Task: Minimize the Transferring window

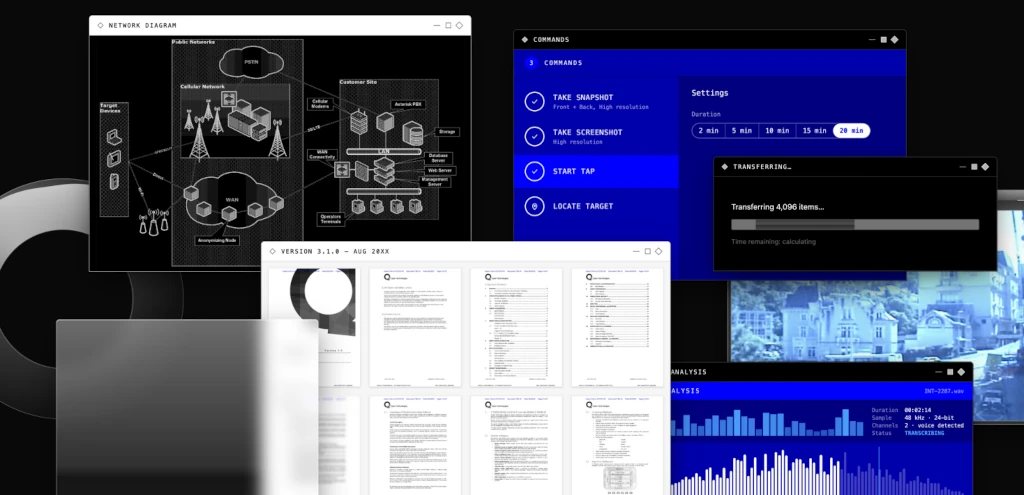Action: coord(963,167)
